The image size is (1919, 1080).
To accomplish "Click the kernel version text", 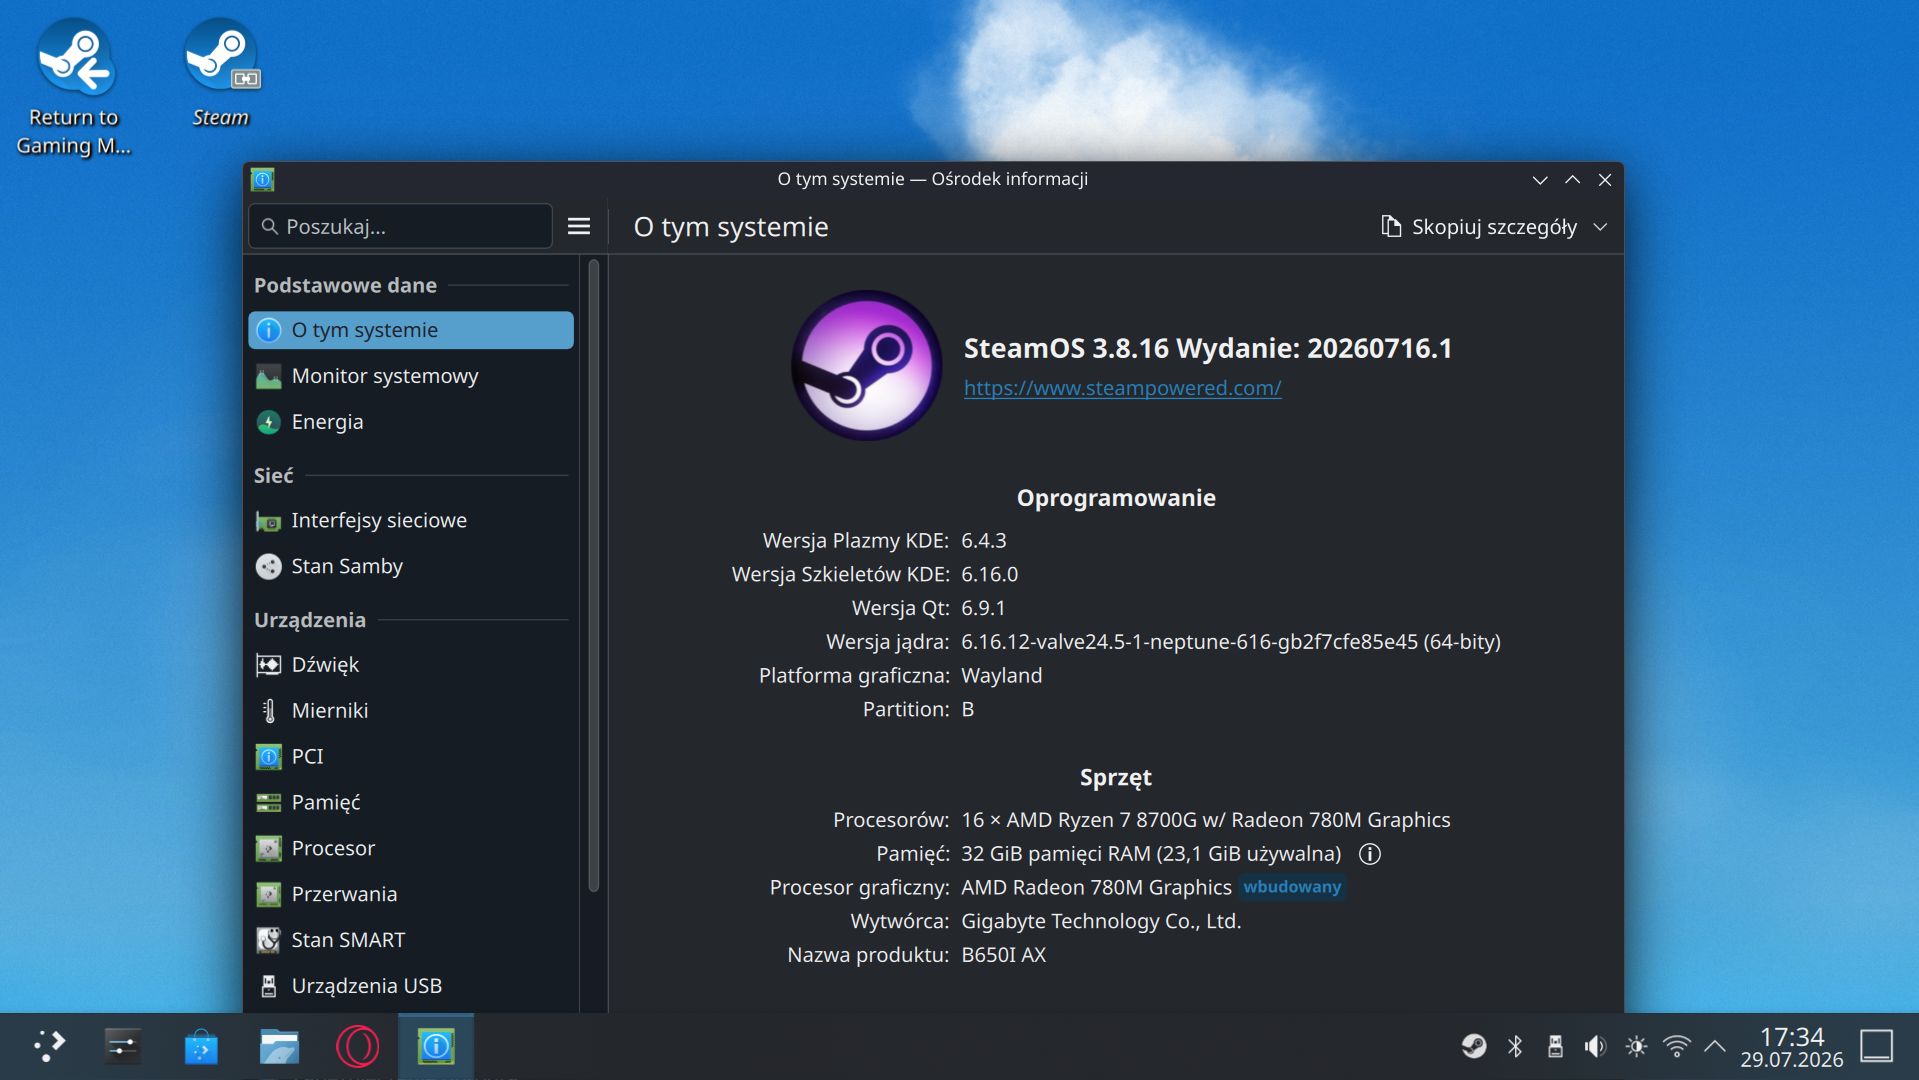I will click(1231, 642).
